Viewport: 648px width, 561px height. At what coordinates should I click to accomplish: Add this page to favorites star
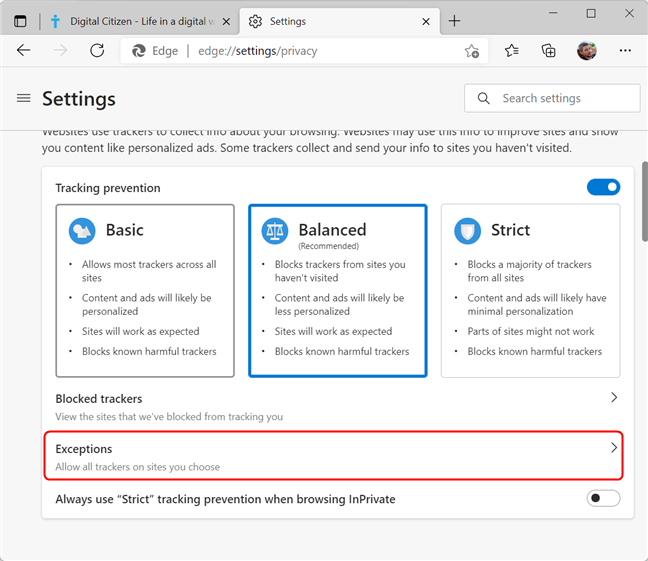[472, 51]
